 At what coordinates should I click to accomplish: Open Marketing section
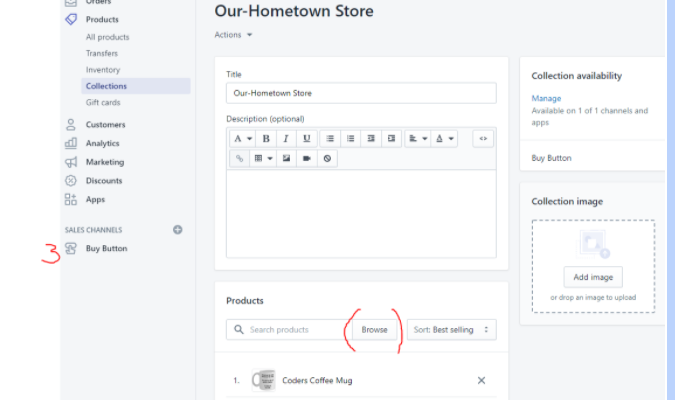(x=105, y=162)
